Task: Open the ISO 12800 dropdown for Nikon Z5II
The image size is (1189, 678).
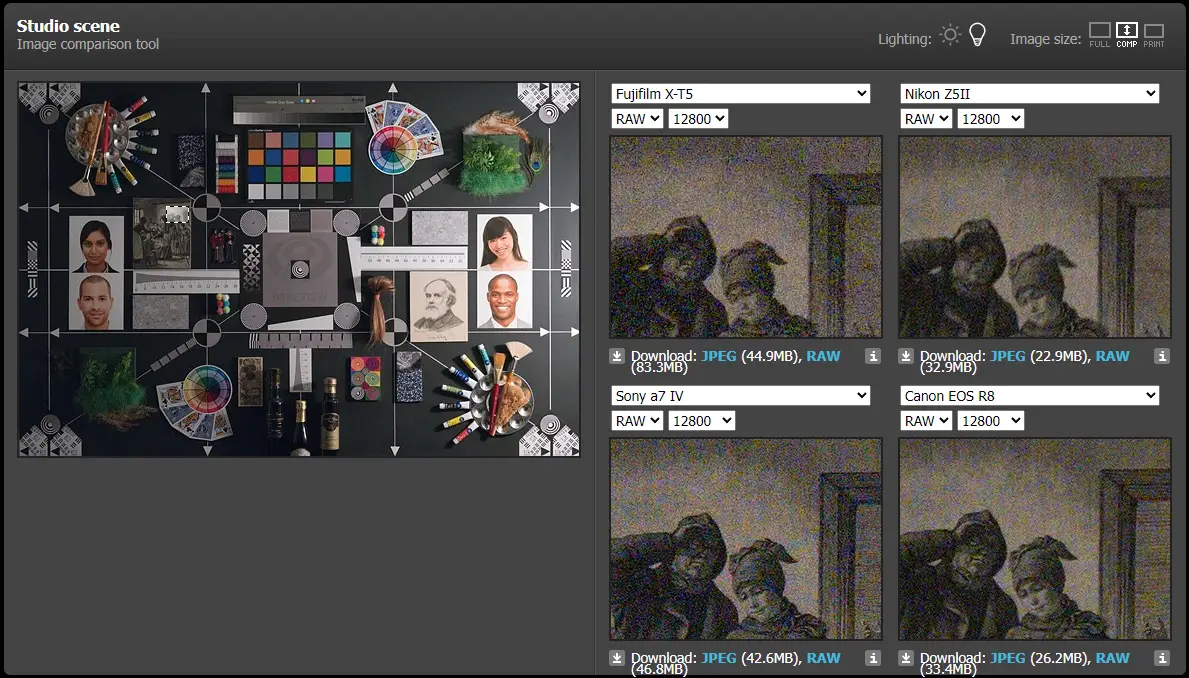Action: pos(990,119)
